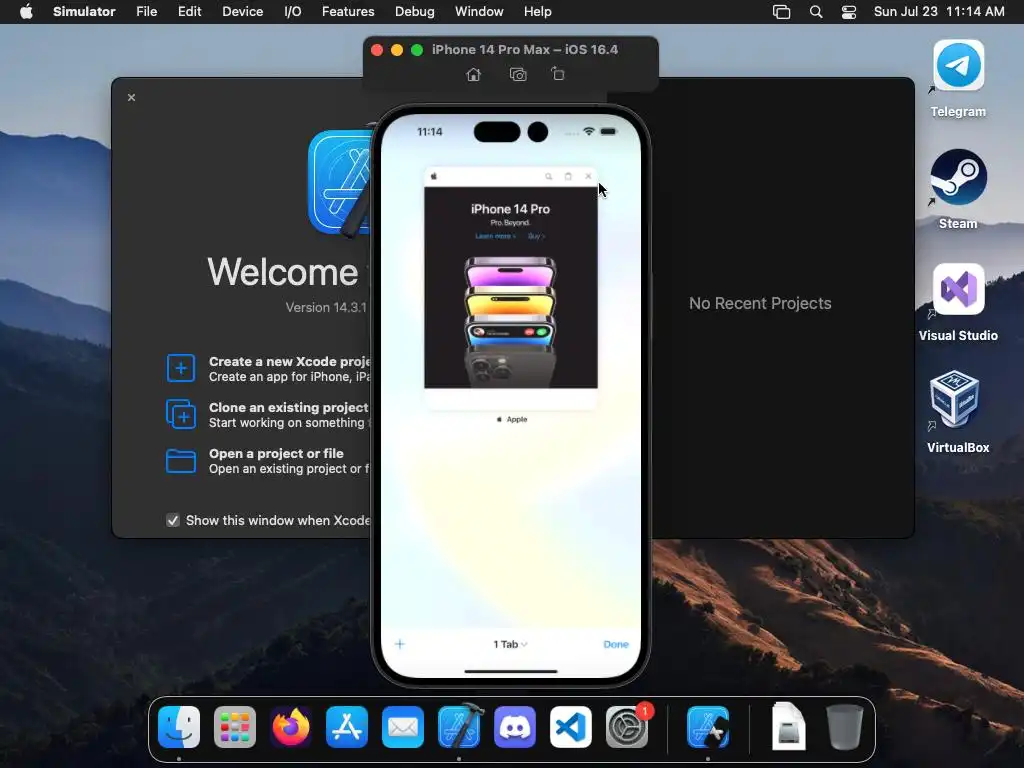Select Open a project or file
The width and height of the screenshot is (1024, 768).
click(289, 460)
